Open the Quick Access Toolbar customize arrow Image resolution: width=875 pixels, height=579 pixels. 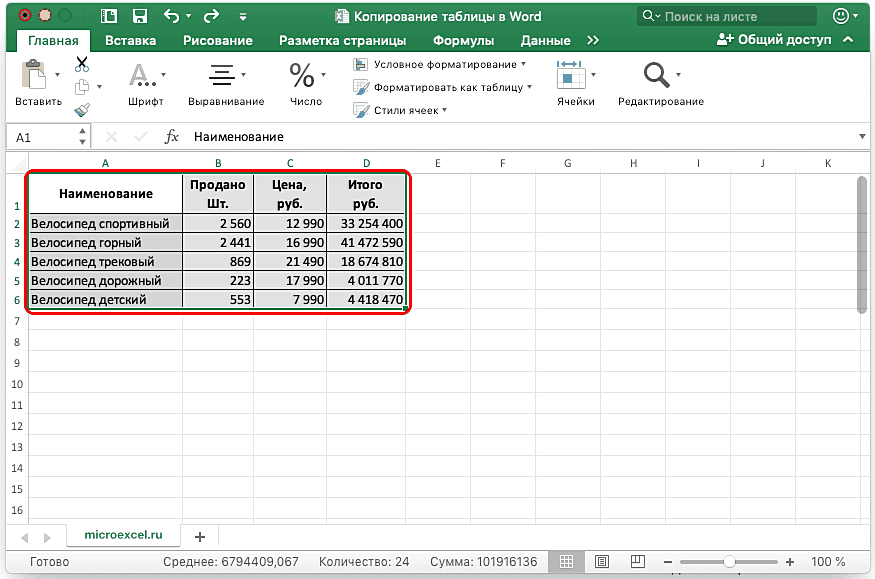tap(243, 17)
